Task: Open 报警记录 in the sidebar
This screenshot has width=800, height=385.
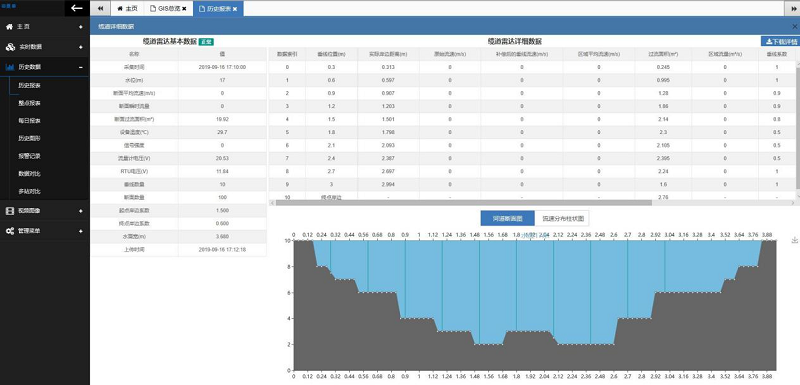Action: click(x=29, y=156)
